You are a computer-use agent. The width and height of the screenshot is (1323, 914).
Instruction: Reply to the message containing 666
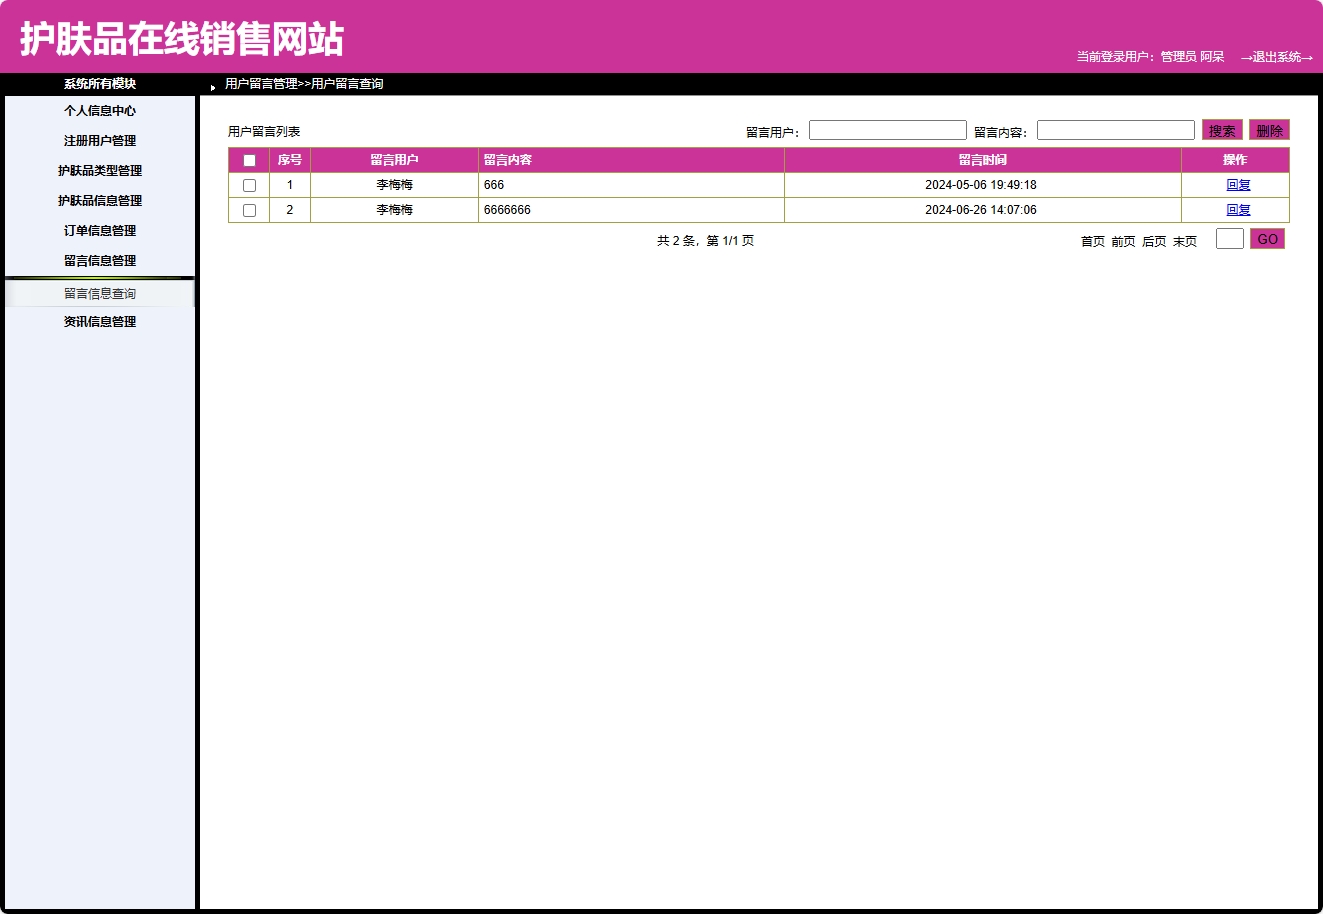coord(1237,184)
